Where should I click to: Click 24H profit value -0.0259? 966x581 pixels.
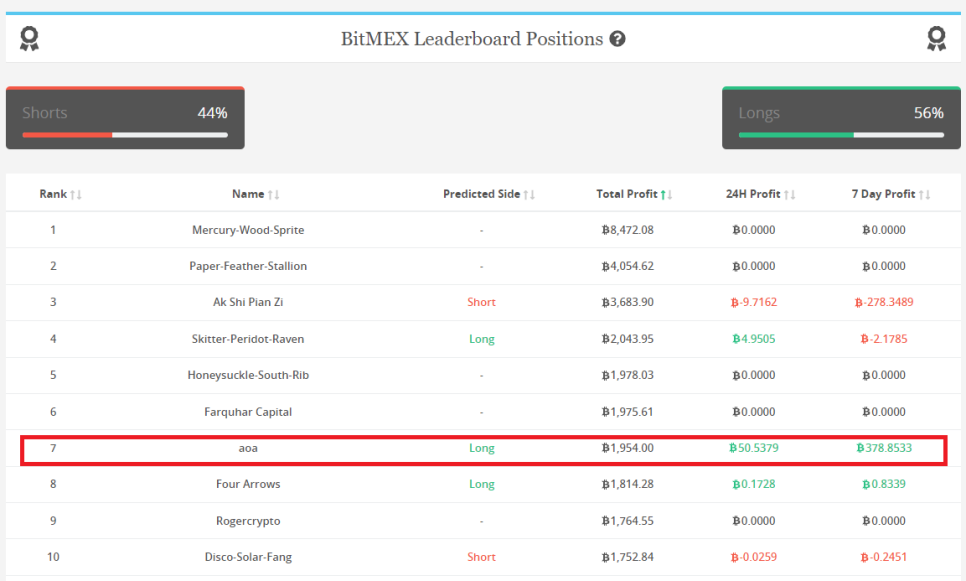point(753,557)
